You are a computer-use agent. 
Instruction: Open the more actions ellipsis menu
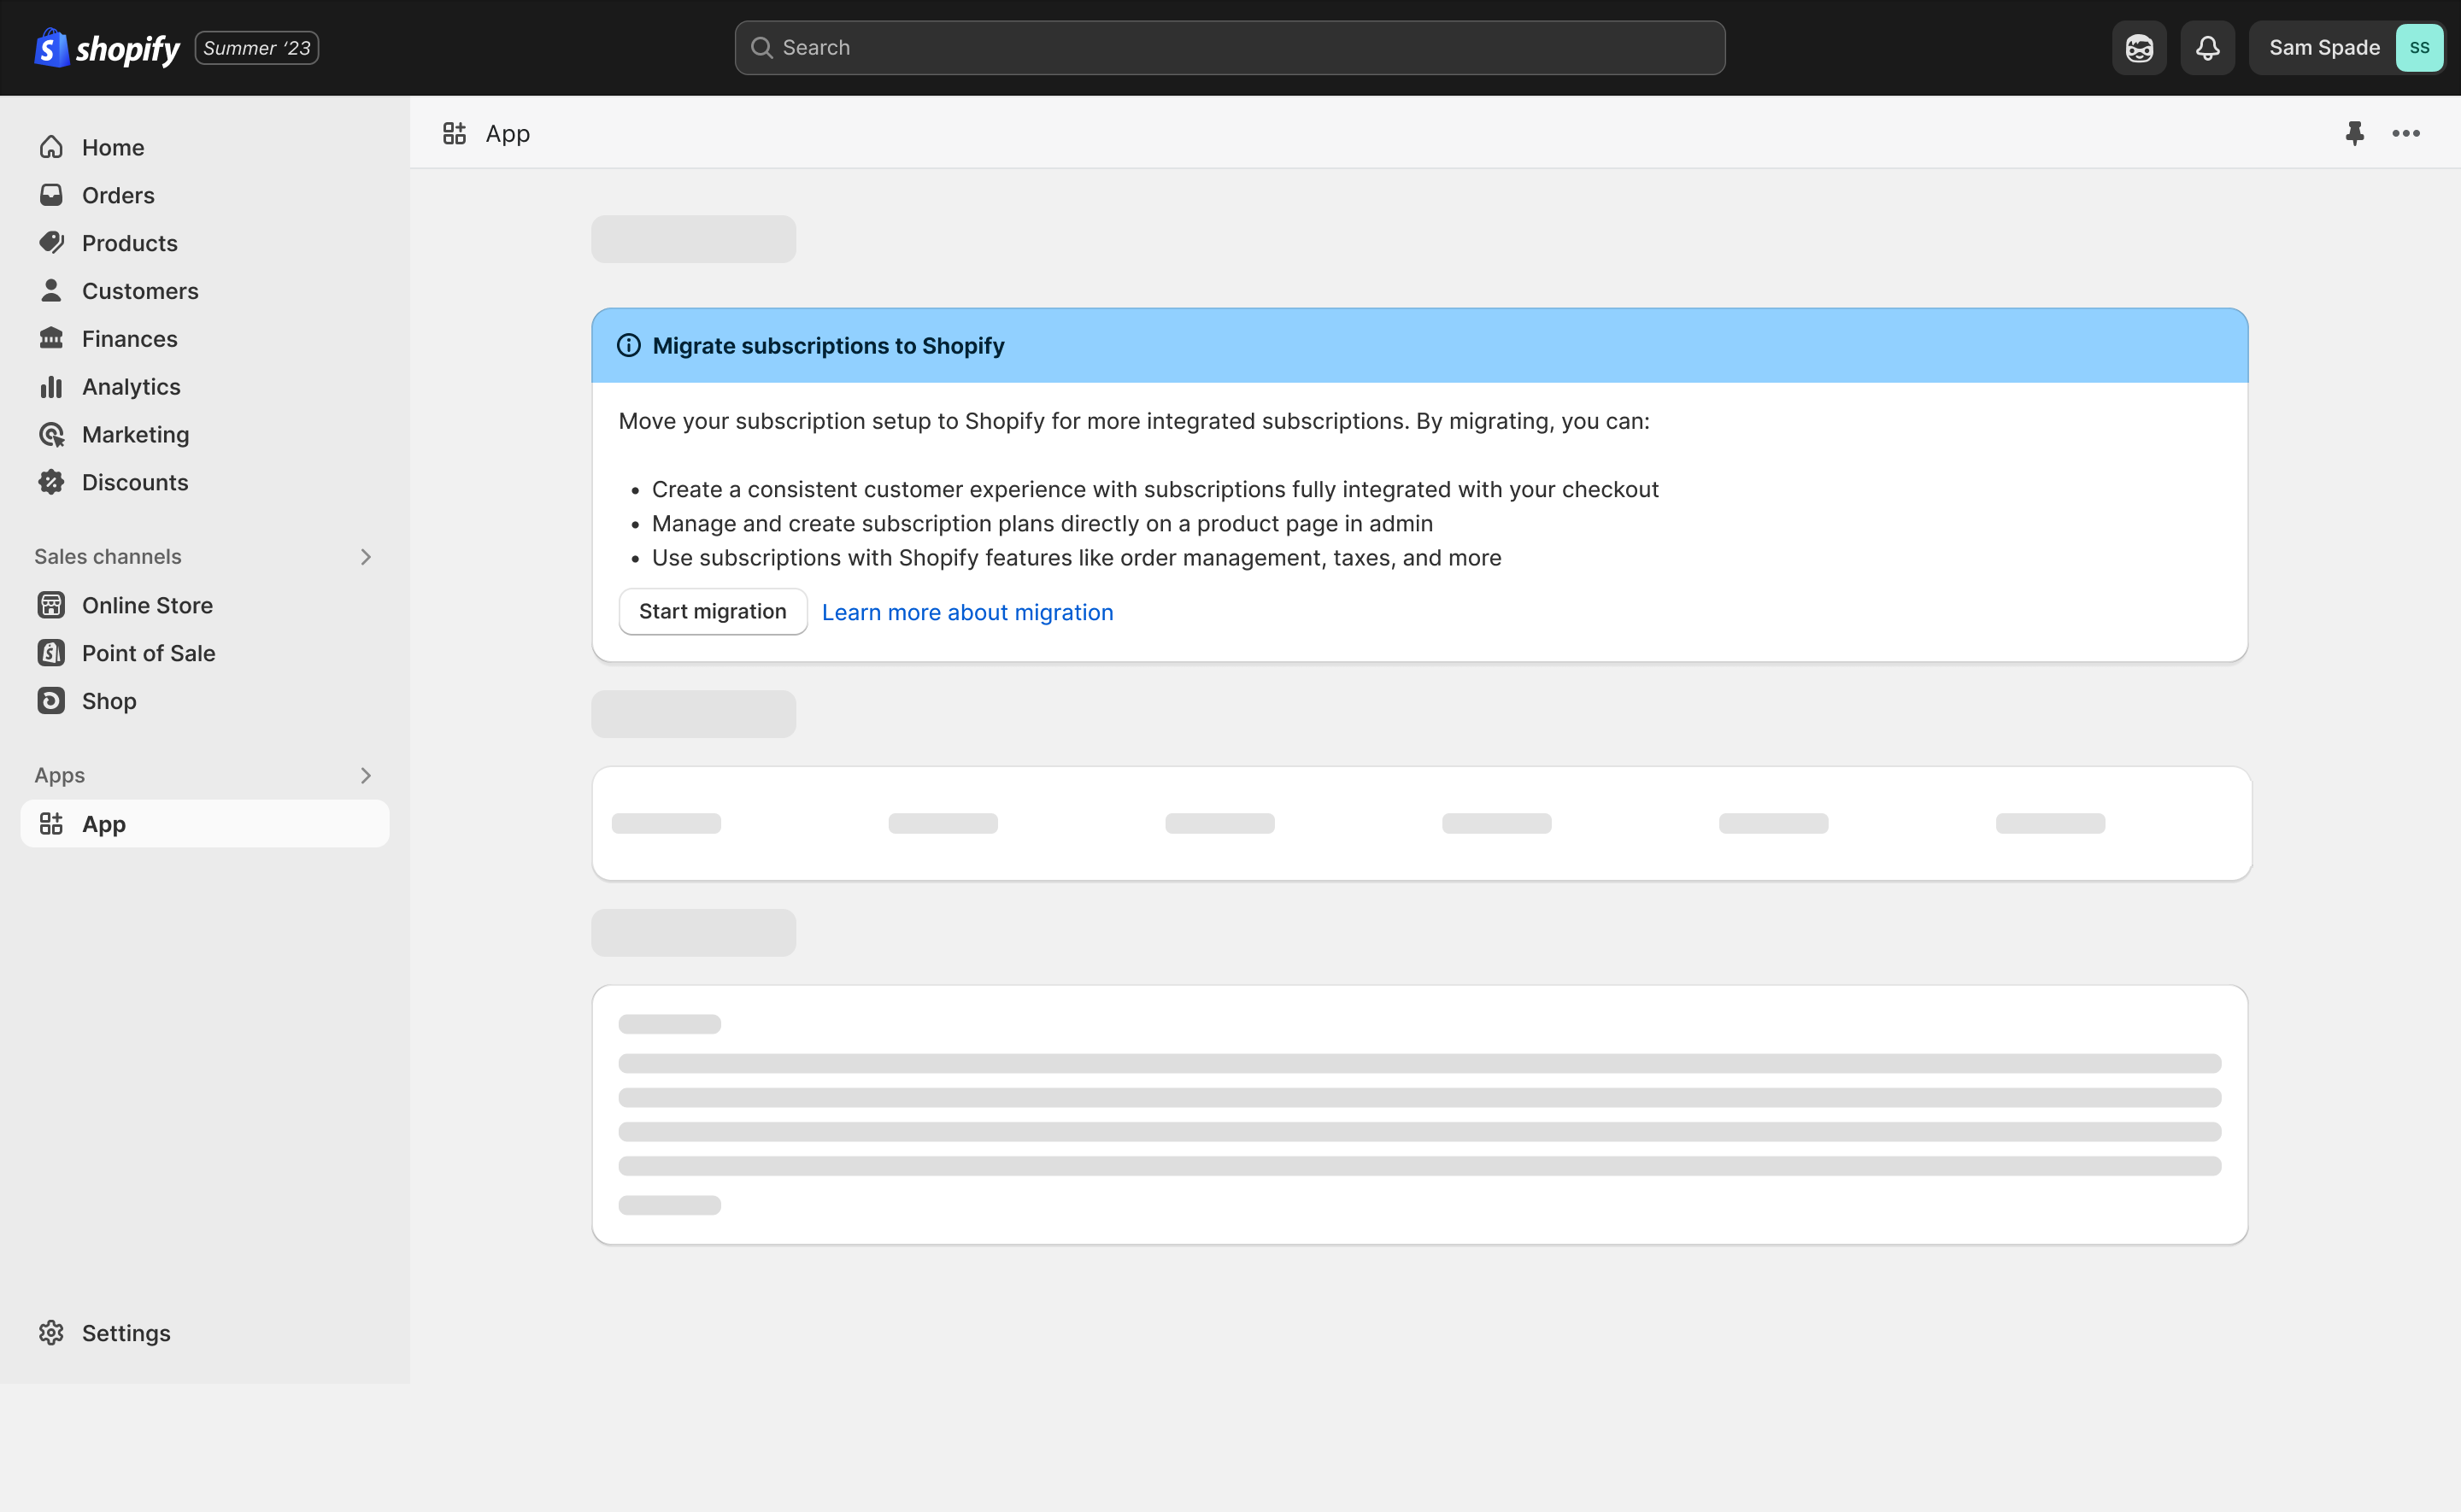pyautogui.click(x=2406, y=134)
